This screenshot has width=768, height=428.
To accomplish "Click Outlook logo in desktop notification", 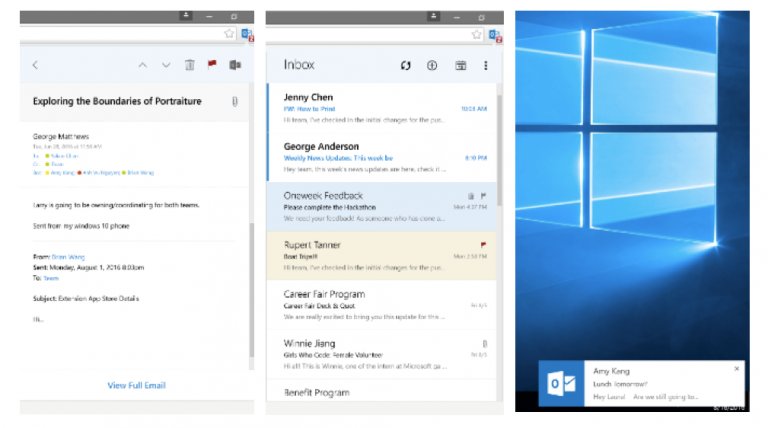I will point(561,383).
